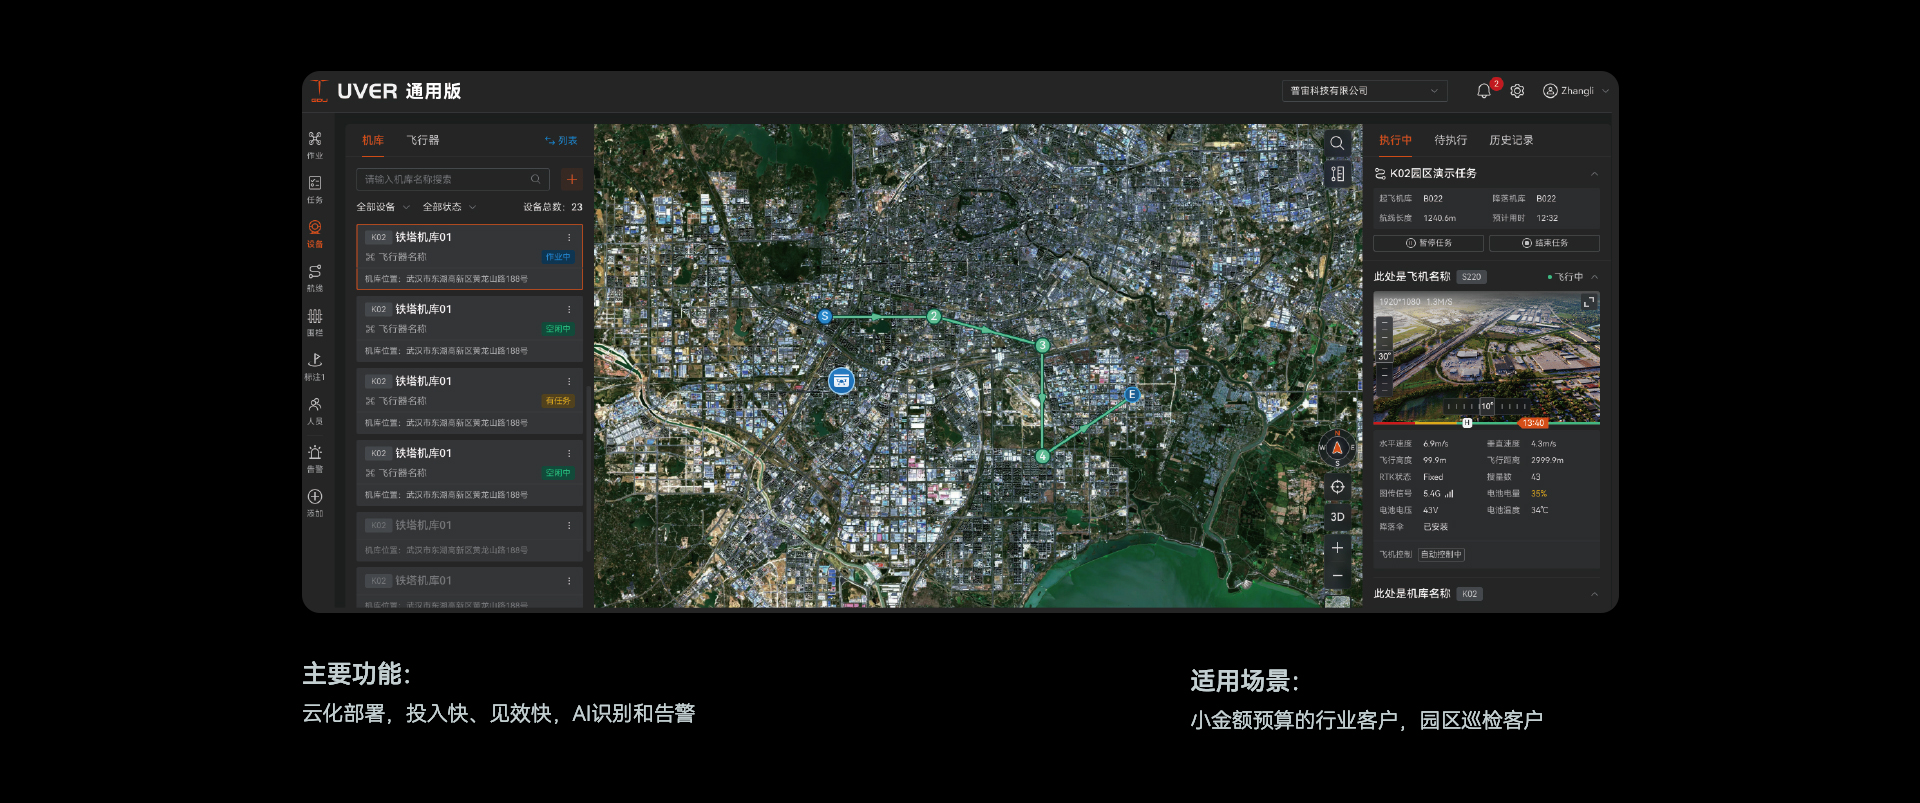Open the company selector dropdown
Viewport: 1920px width, 803px height.
click(1364, 91)
